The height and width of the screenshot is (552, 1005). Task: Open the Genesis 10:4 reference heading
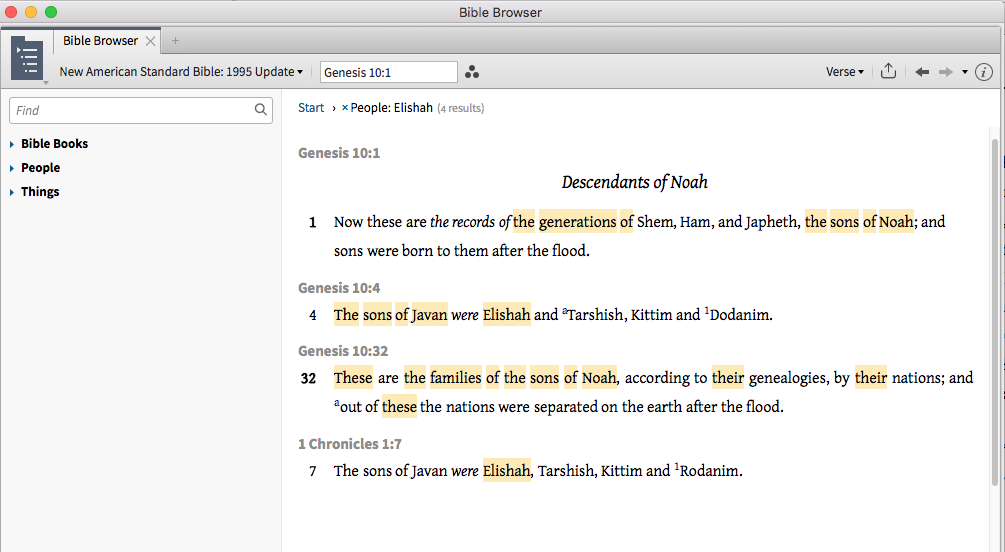pos(339,288)
